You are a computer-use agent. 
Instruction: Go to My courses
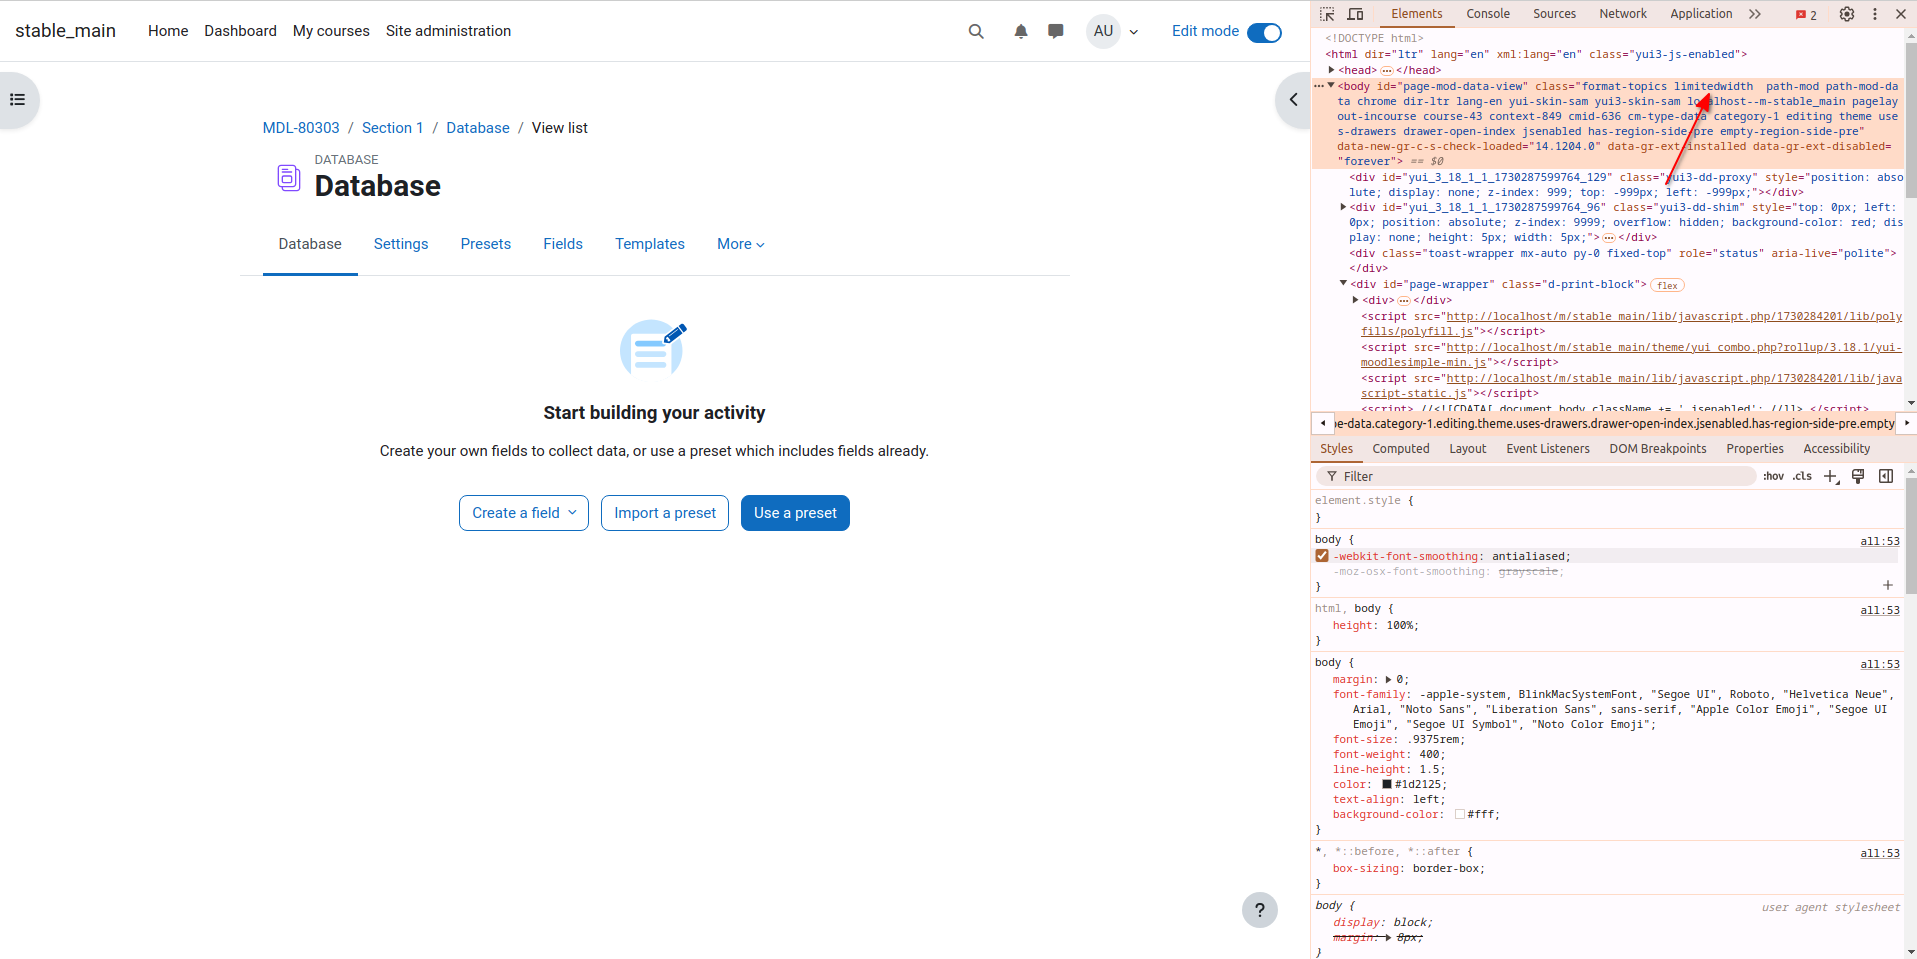(x=331, y=31)
